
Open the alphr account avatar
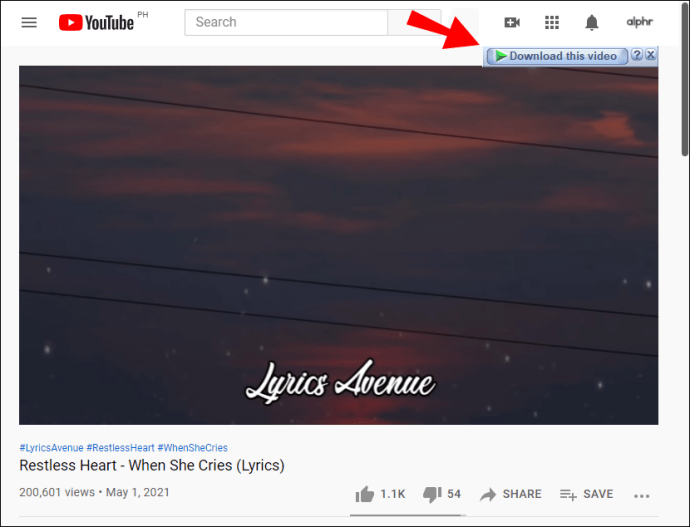pos(640,22)
